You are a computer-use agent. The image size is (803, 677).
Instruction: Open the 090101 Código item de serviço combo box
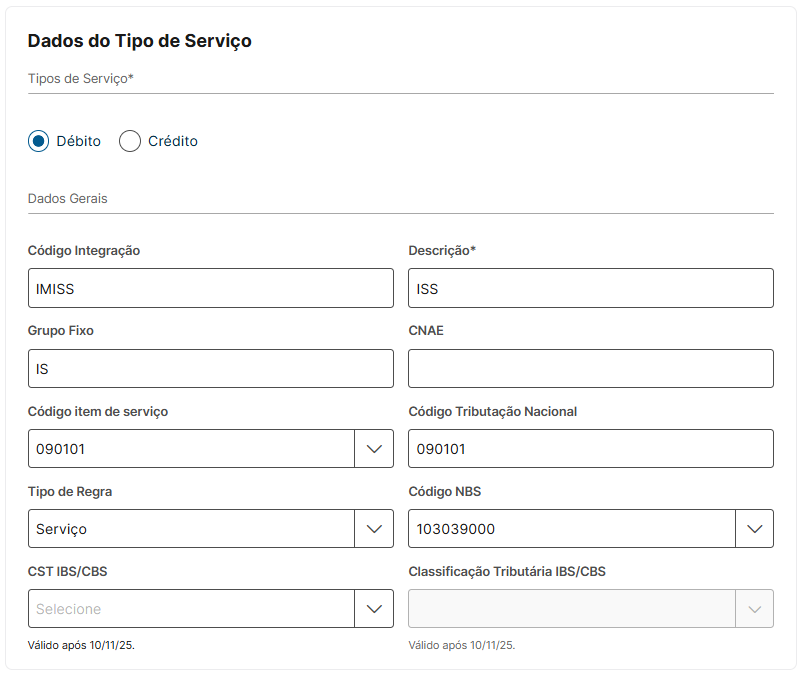coord(192,449)
